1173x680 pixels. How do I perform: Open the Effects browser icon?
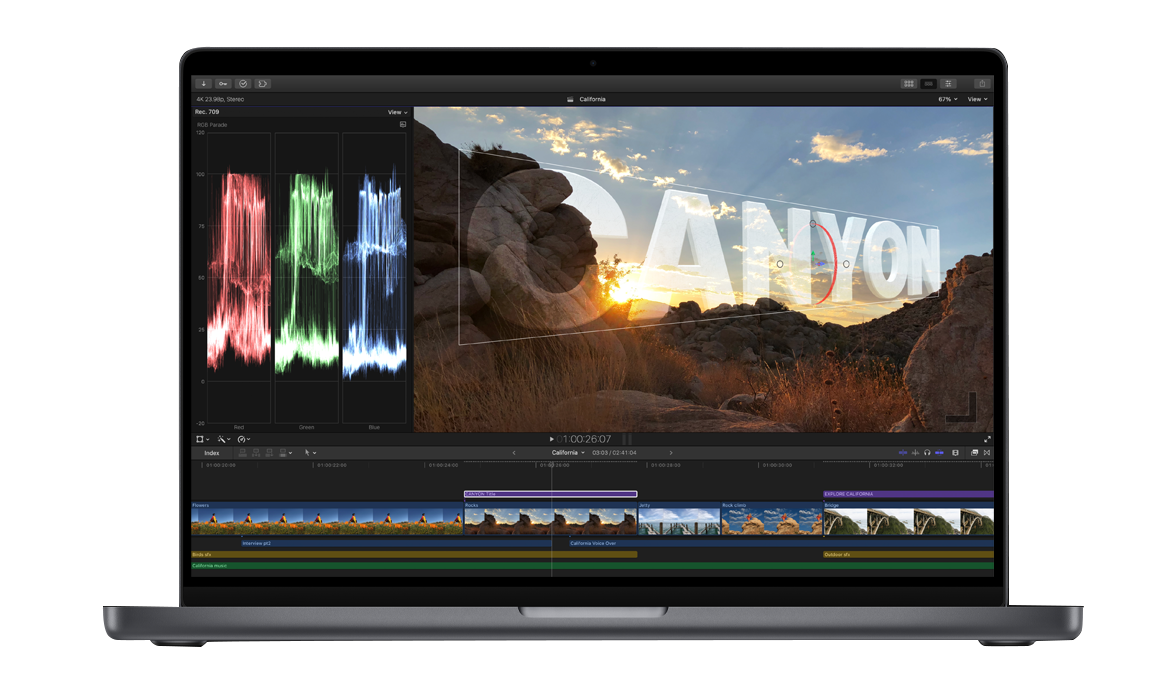[974, 453]
